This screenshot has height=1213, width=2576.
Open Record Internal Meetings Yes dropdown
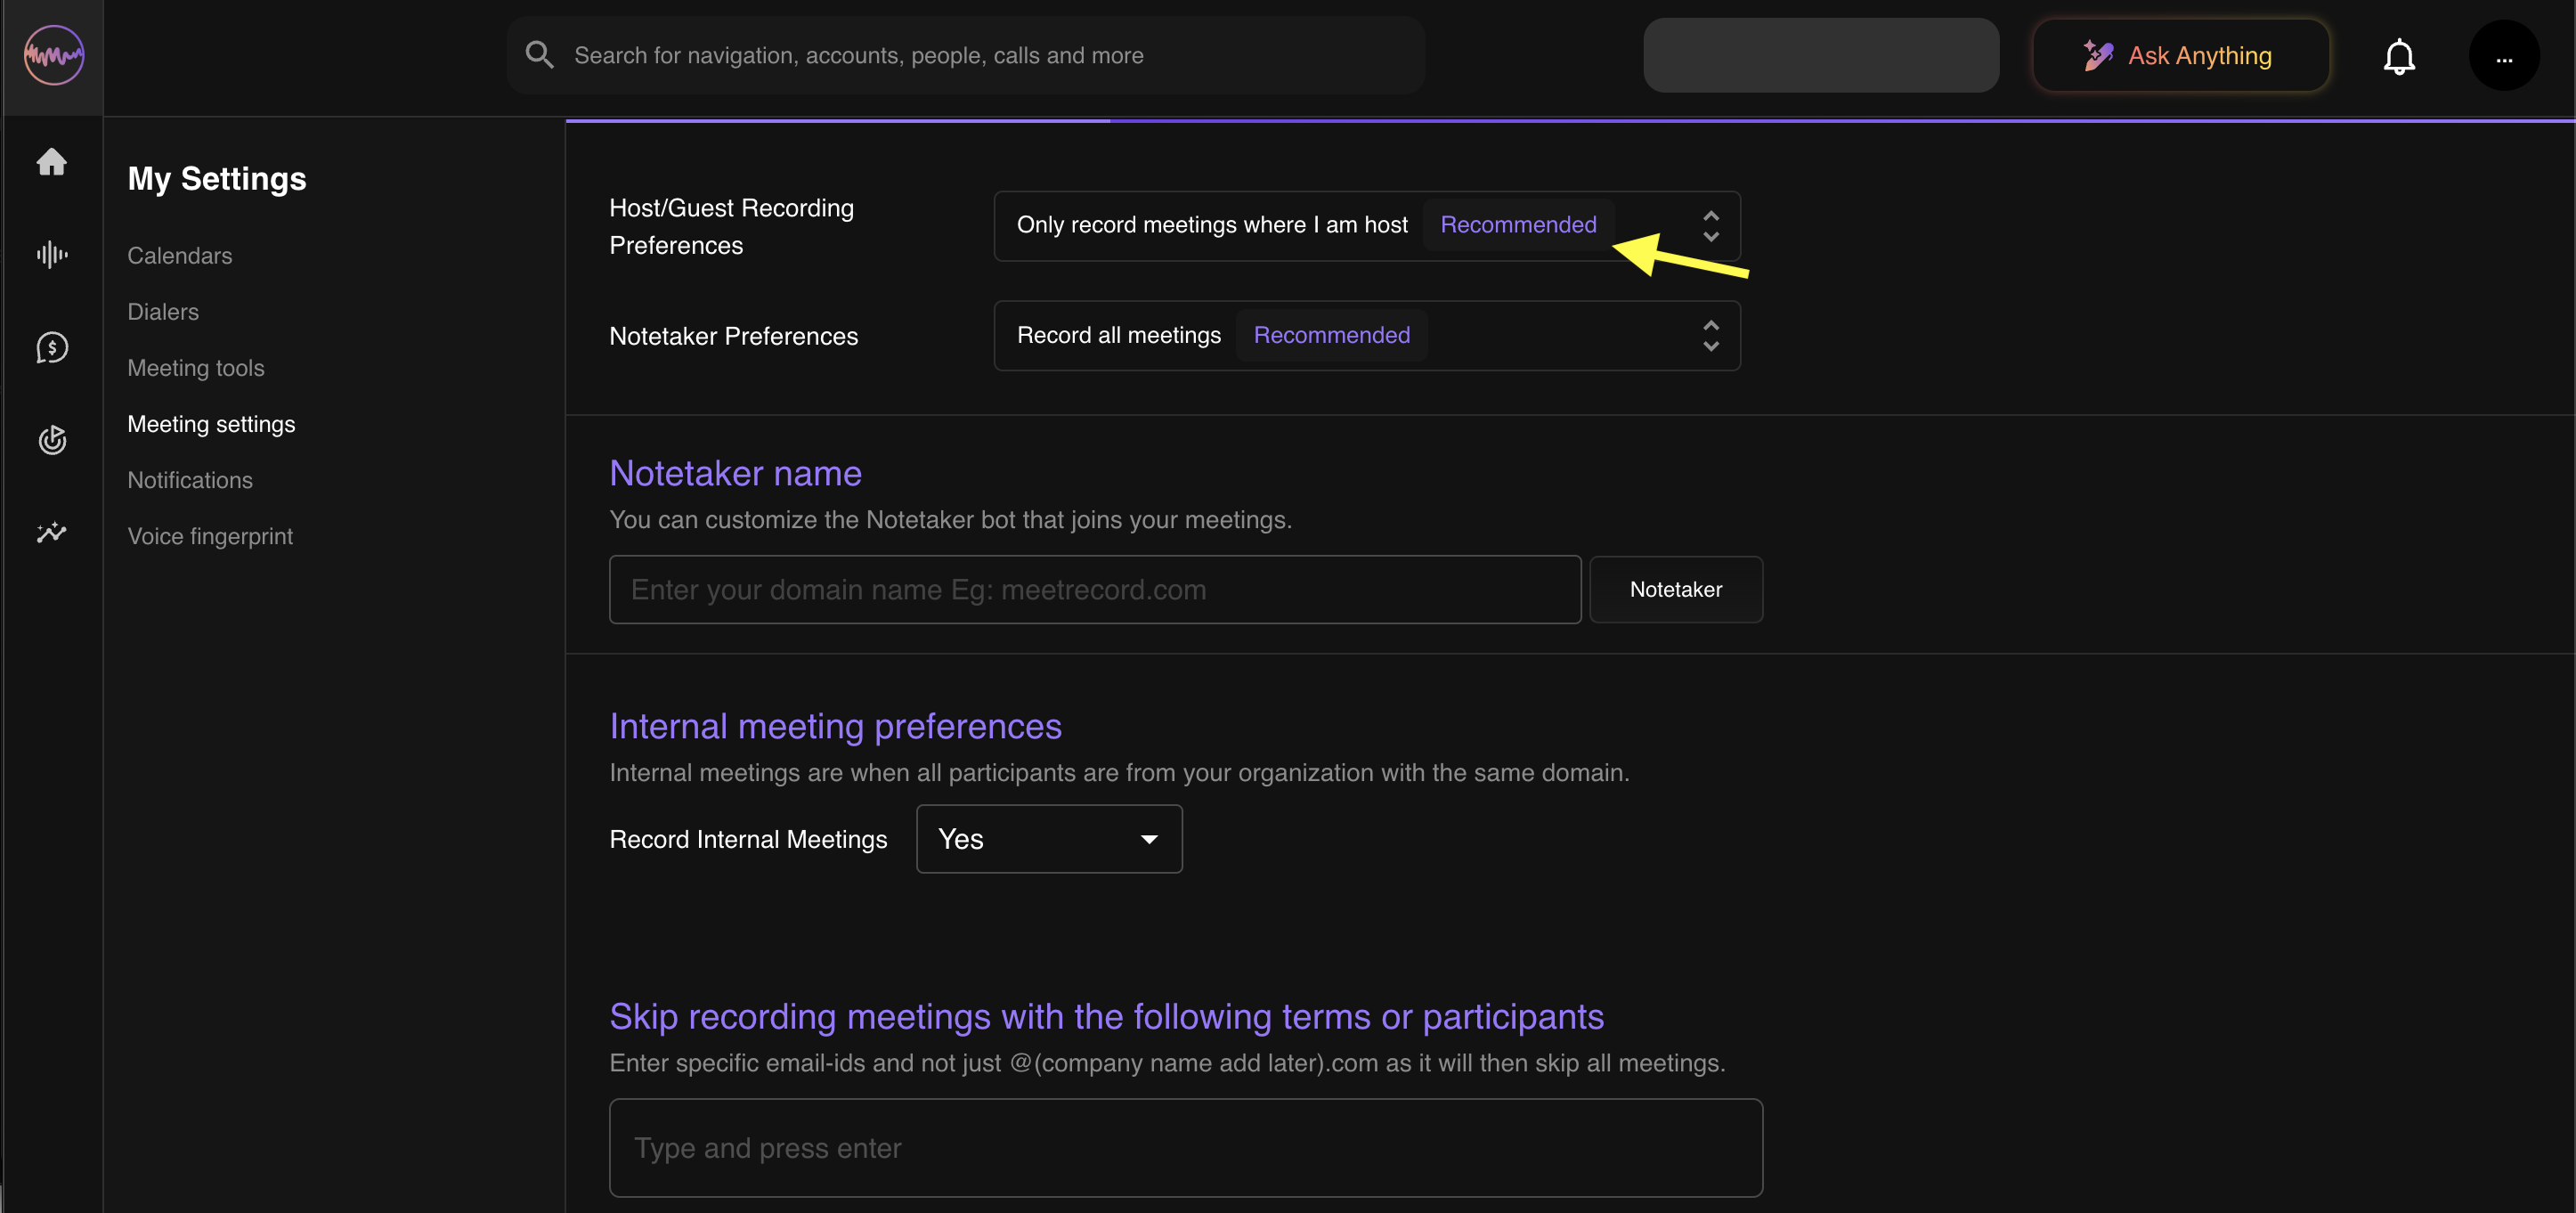tap(1048, 839)
